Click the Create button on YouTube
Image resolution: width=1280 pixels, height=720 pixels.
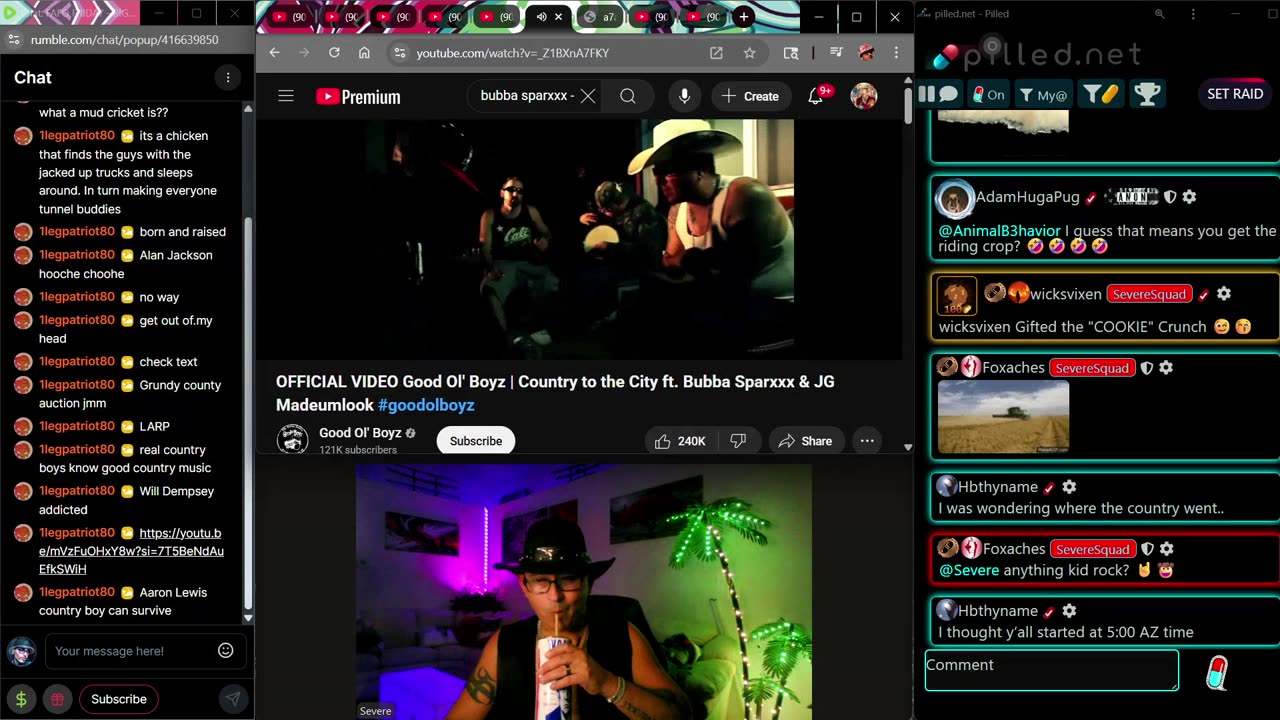(x=750, y=96)
